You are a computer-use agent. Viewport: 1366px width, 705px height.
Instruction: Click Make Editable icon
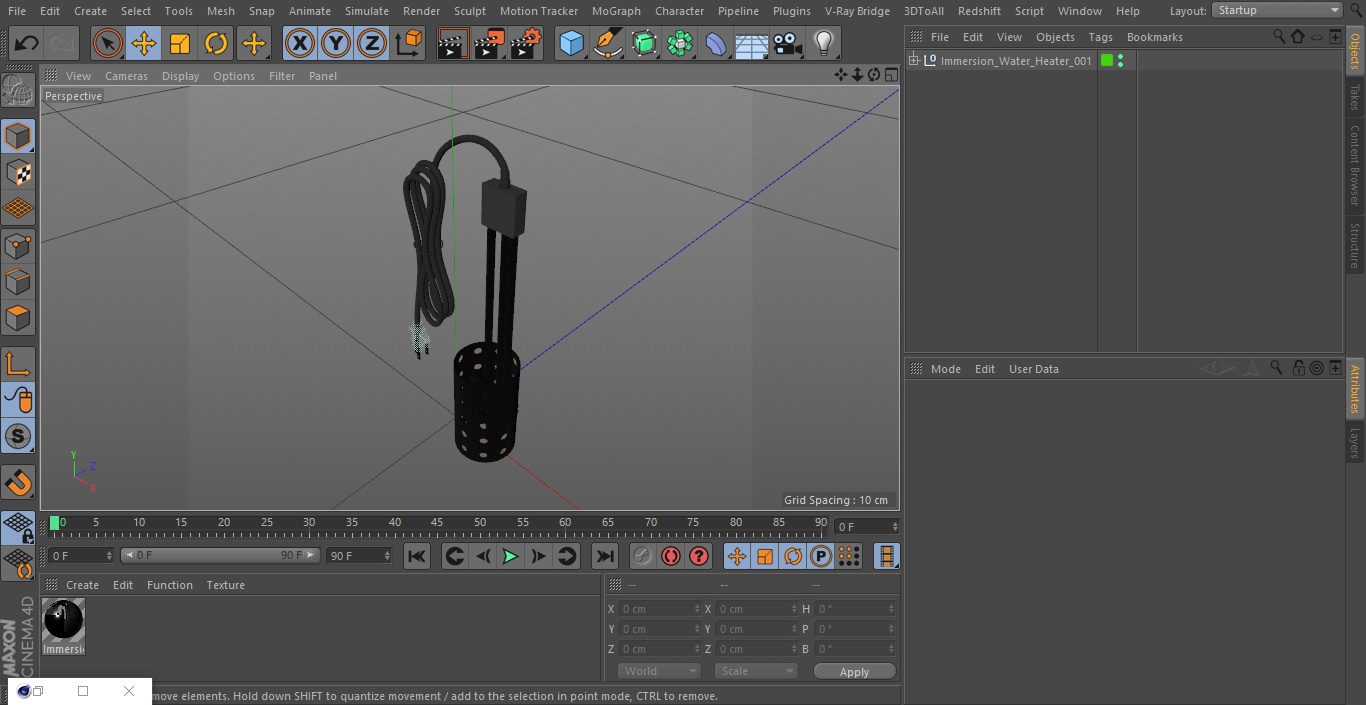[x=18, y=91]
